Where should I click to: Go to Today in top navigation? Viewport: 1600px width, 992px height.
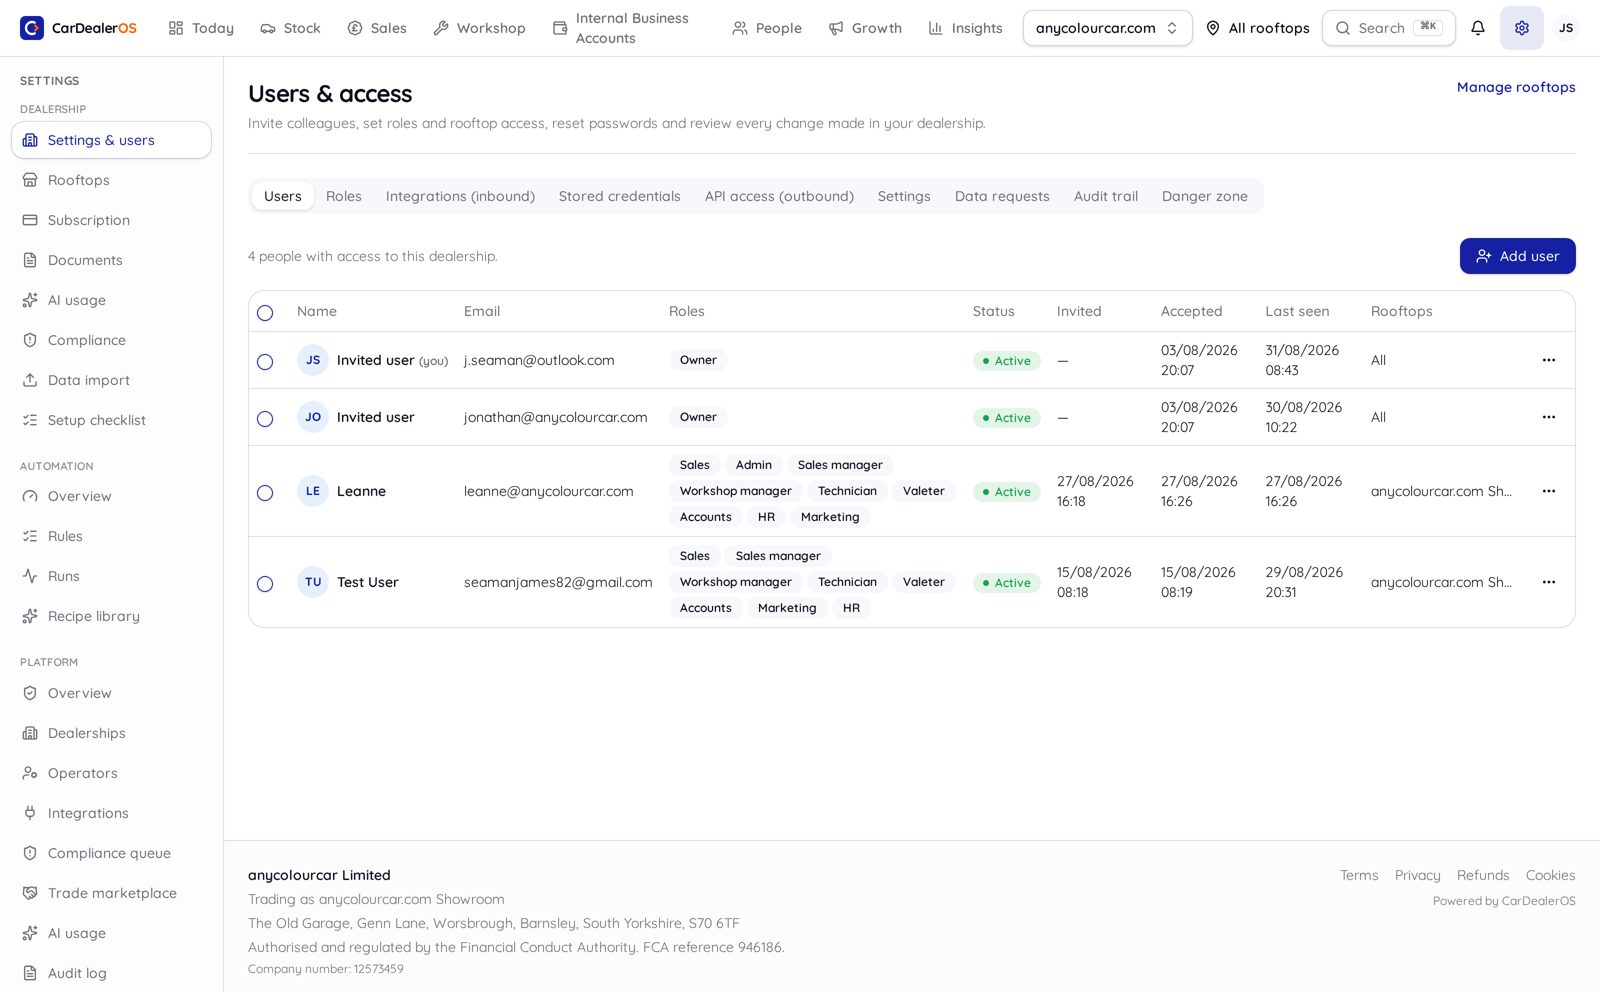201,28
